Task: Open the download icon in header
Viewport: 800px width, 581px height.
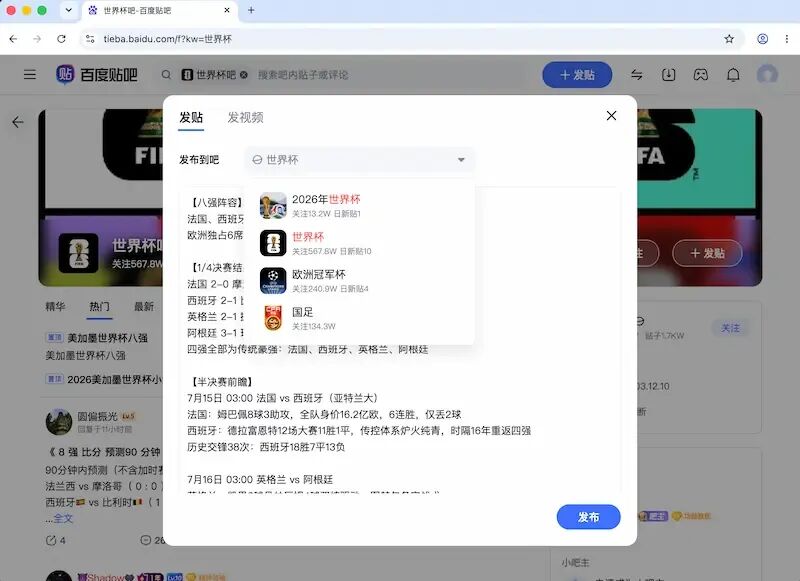Action: pos(668,75)
